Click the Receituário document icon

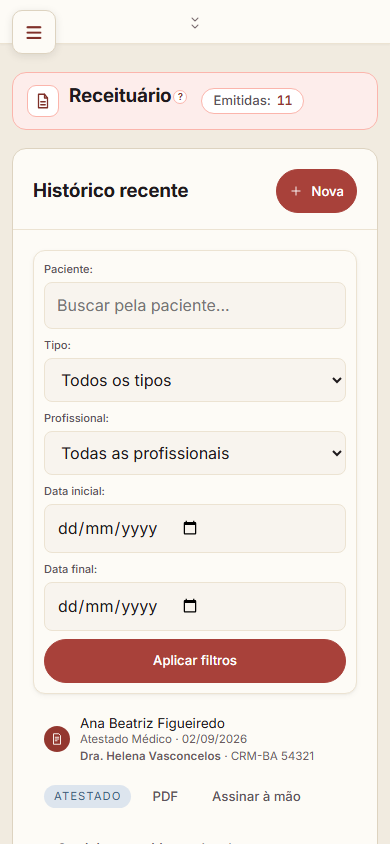pyautogui.click(x=43, y=101)
